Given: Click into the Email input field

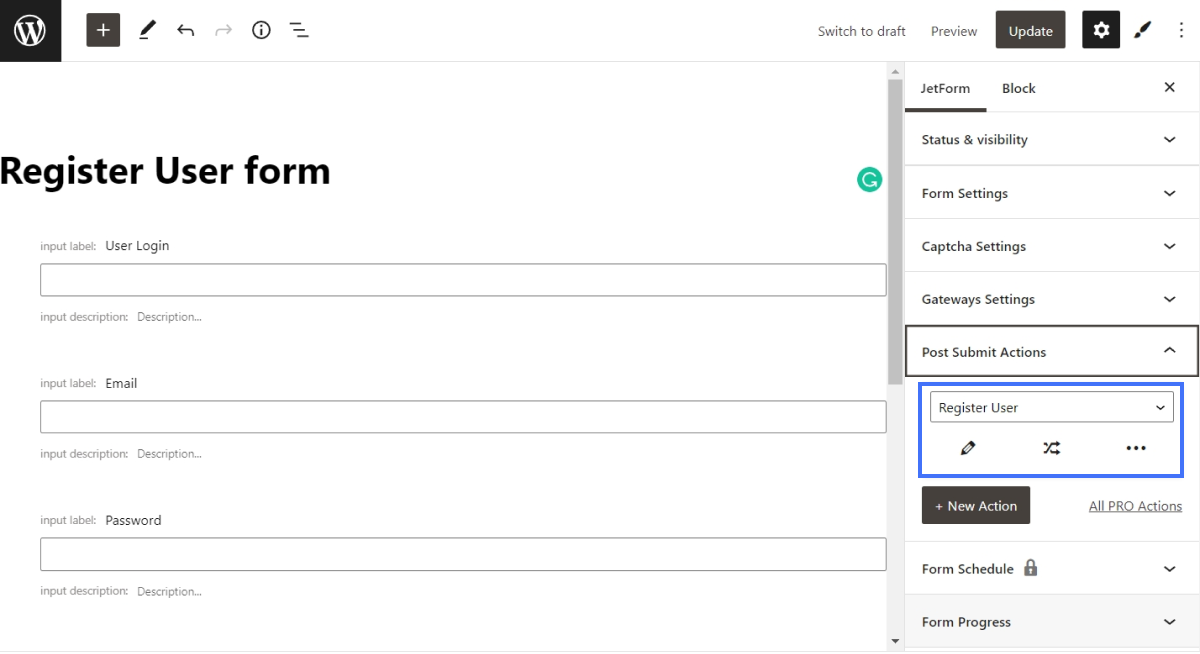Looking at the screenshot, I should click(x=463, y=417).
